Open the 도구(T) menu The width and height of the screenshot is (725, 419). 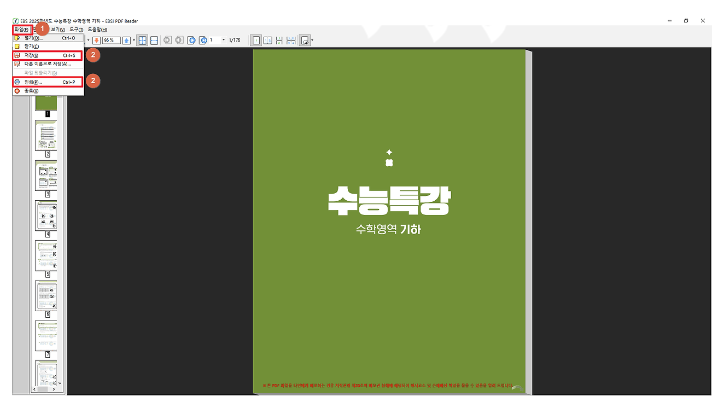(x=76, y=30)
